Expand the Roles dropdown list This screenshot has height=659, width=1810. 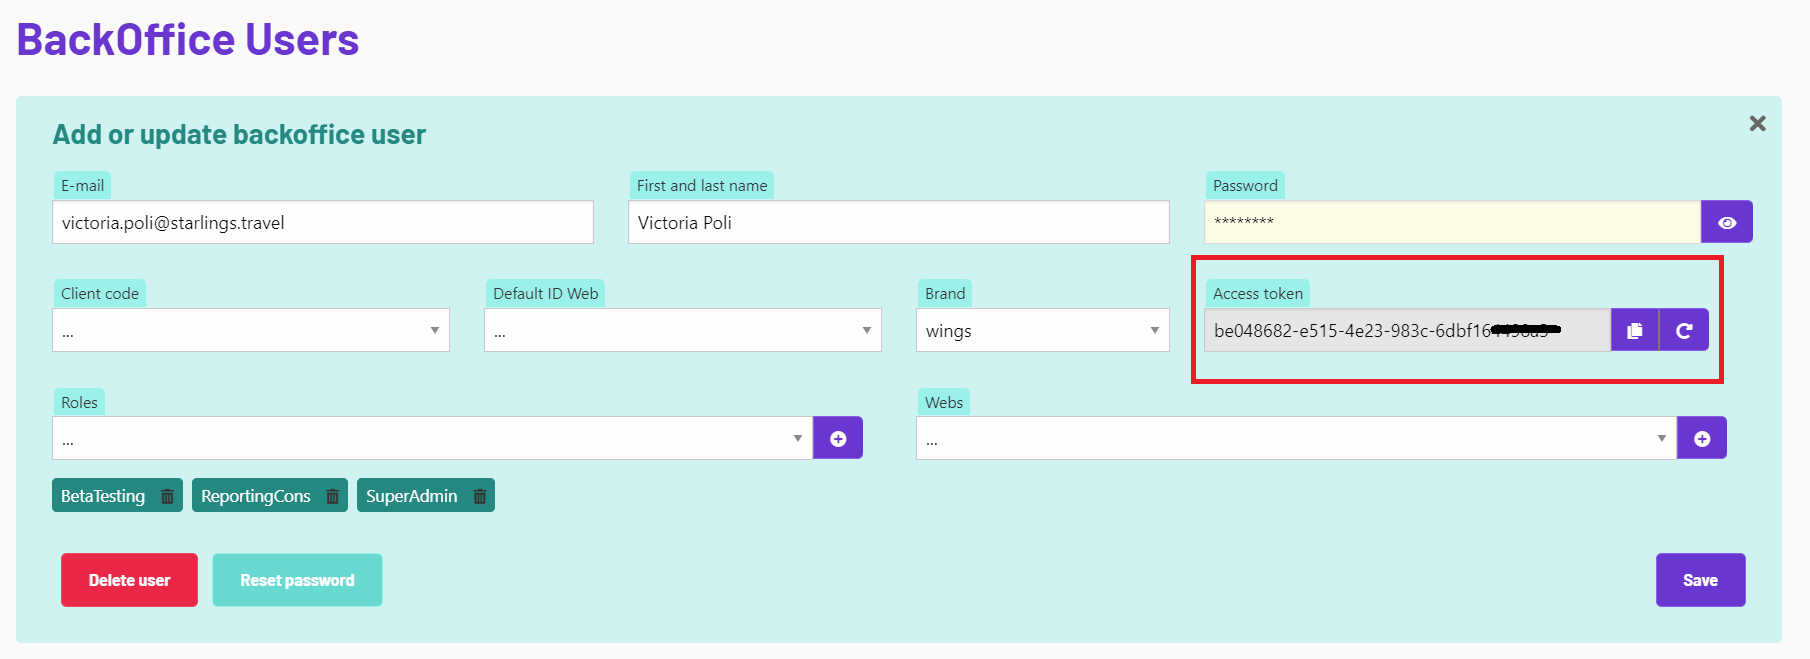432,438
